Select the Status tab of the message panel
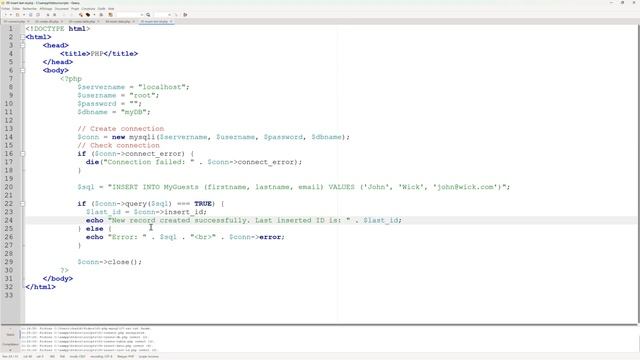The height and width of the screenshot is (360, 640). [10, 335]
